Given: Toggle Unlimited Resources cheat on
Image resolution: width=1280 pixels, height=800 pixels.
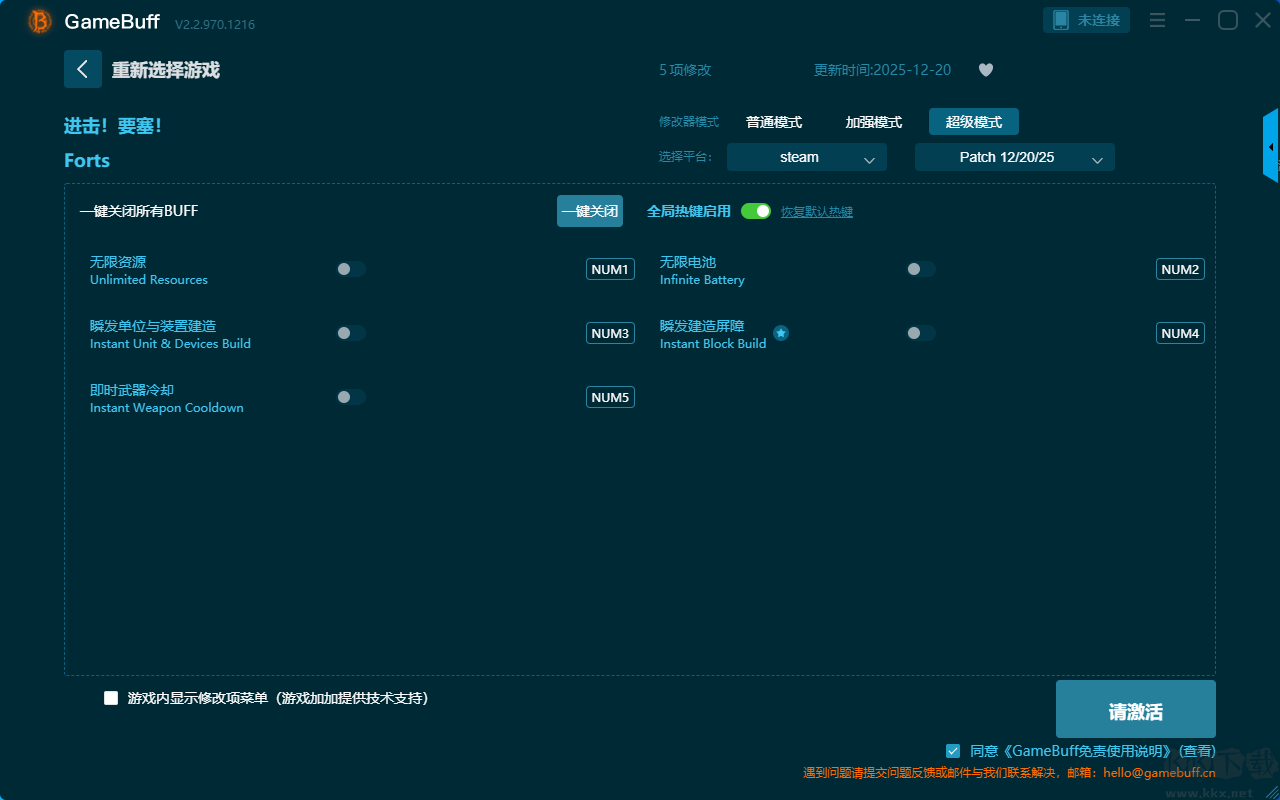Looking at the screenshot, I should [351, 269].
